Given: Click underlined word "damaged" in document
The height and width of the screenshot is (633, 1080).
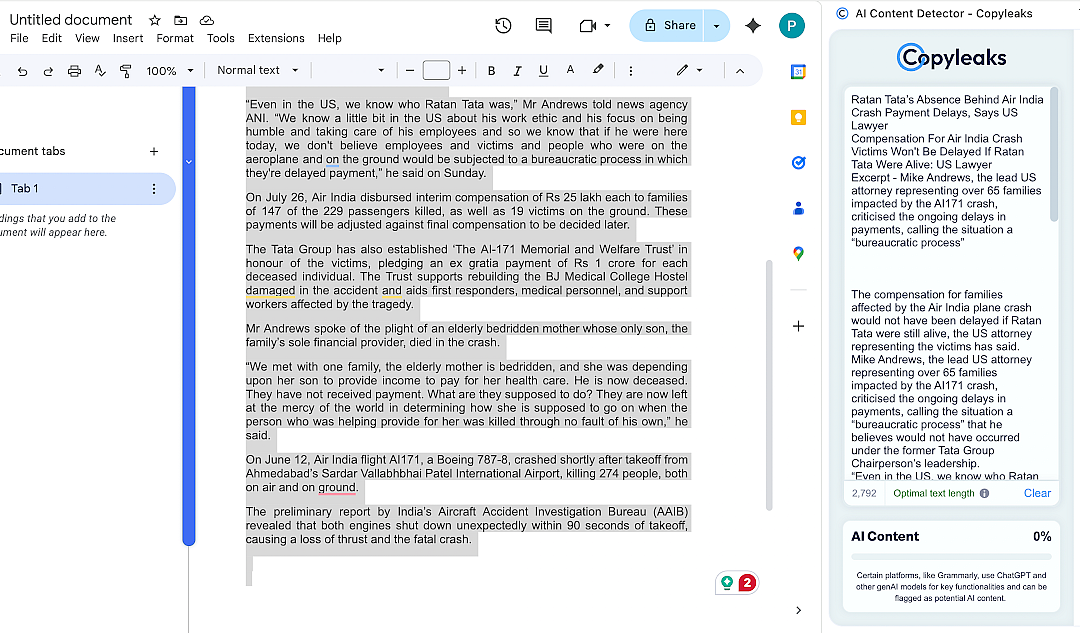Looking at the screenshot, I should pos(270,291).
